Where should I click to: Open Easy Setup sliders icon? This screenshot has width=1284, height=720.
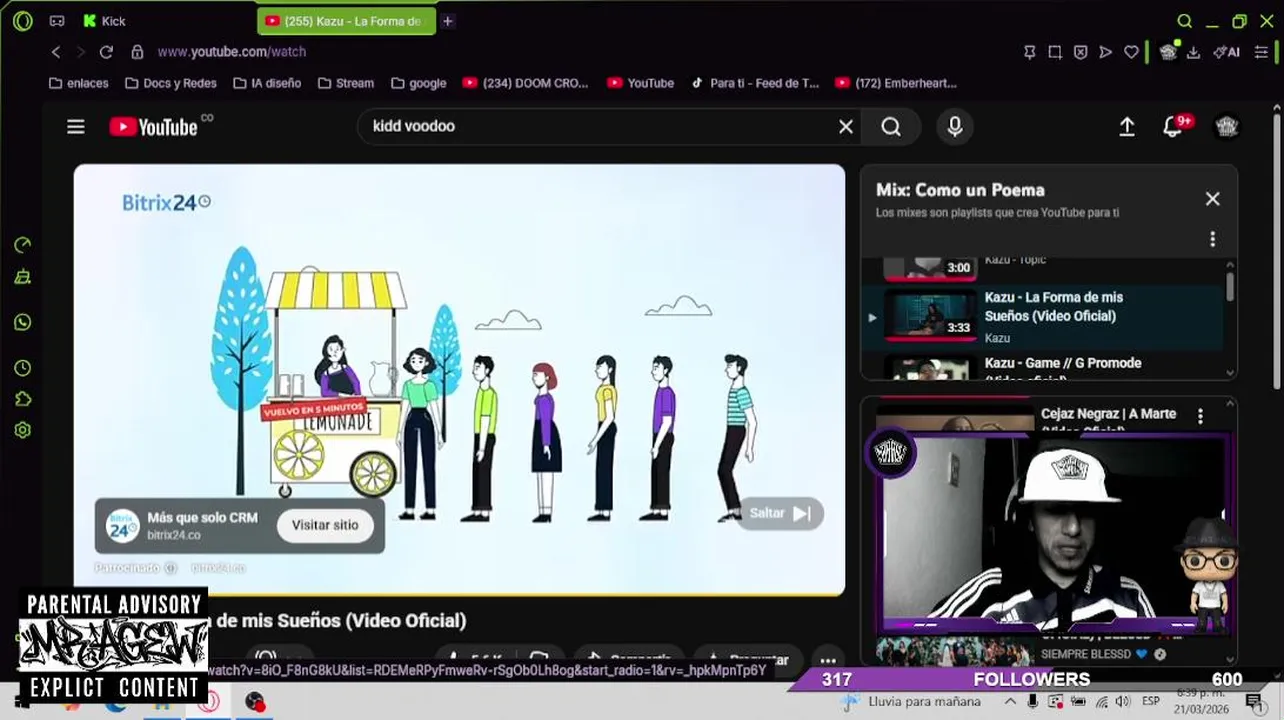pos(1261,52)
